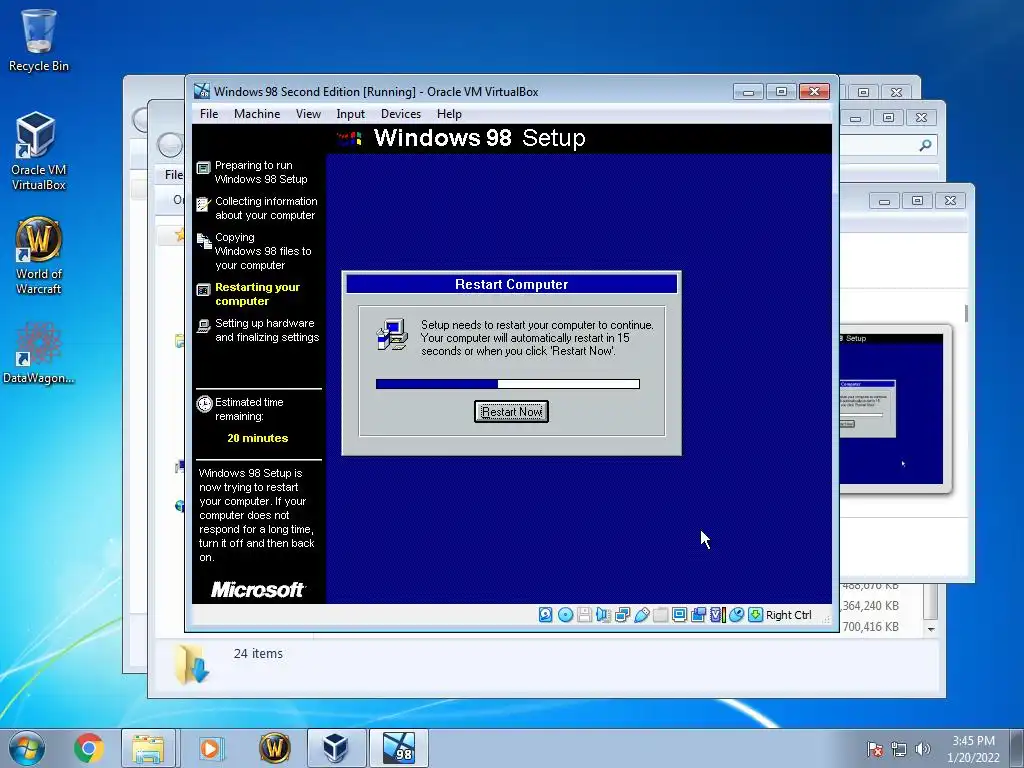Click the Right Ctrl host key label
Screen dimensions: 1024x768
coord(788,615)
